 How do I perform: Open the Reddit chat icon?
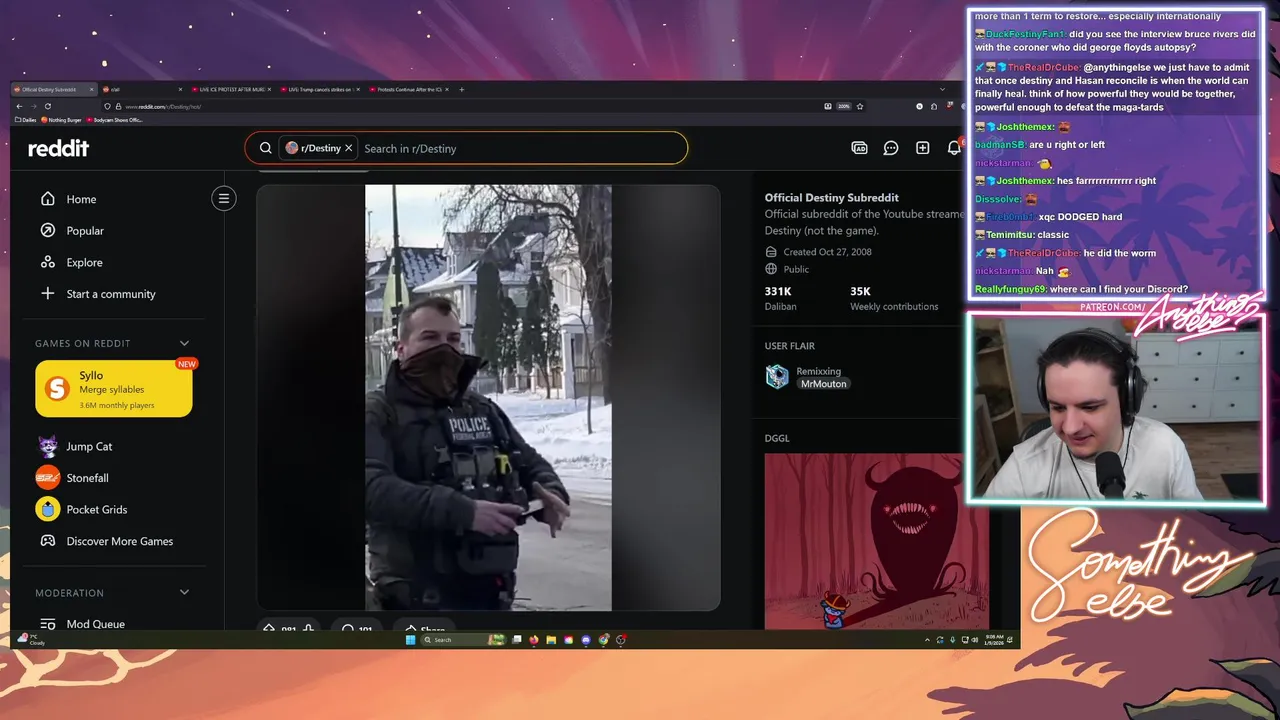click(891, 148)
